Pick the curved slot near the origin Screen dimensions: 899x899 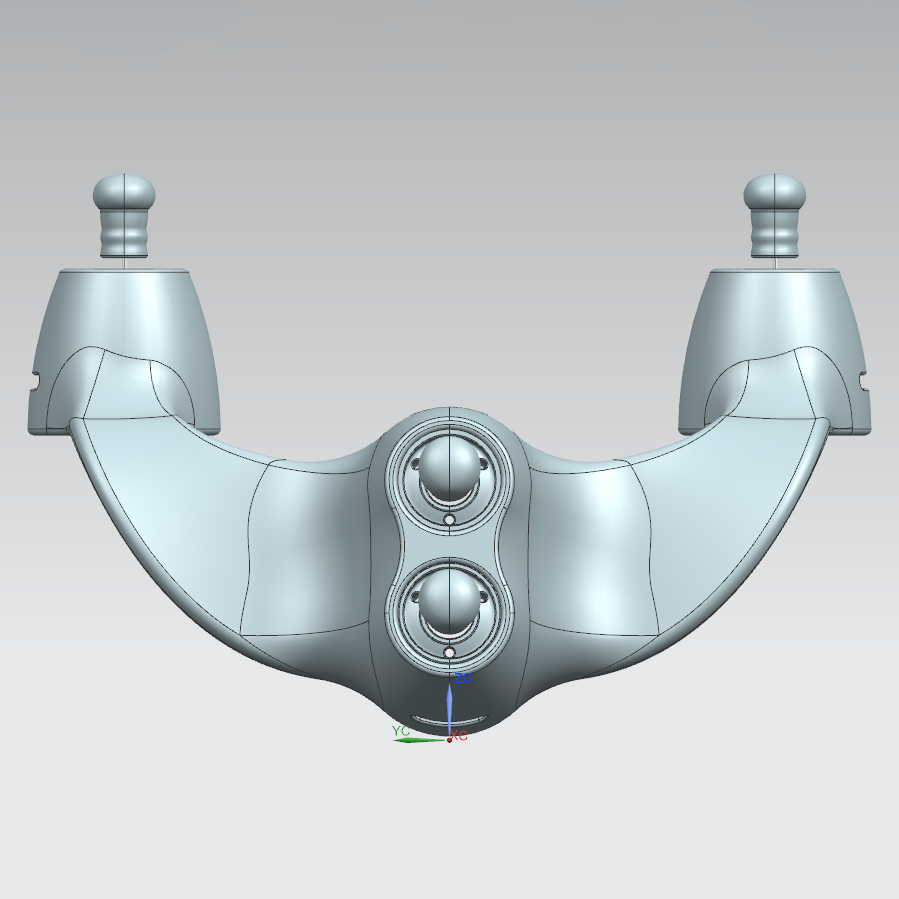(x=450, y=719)
